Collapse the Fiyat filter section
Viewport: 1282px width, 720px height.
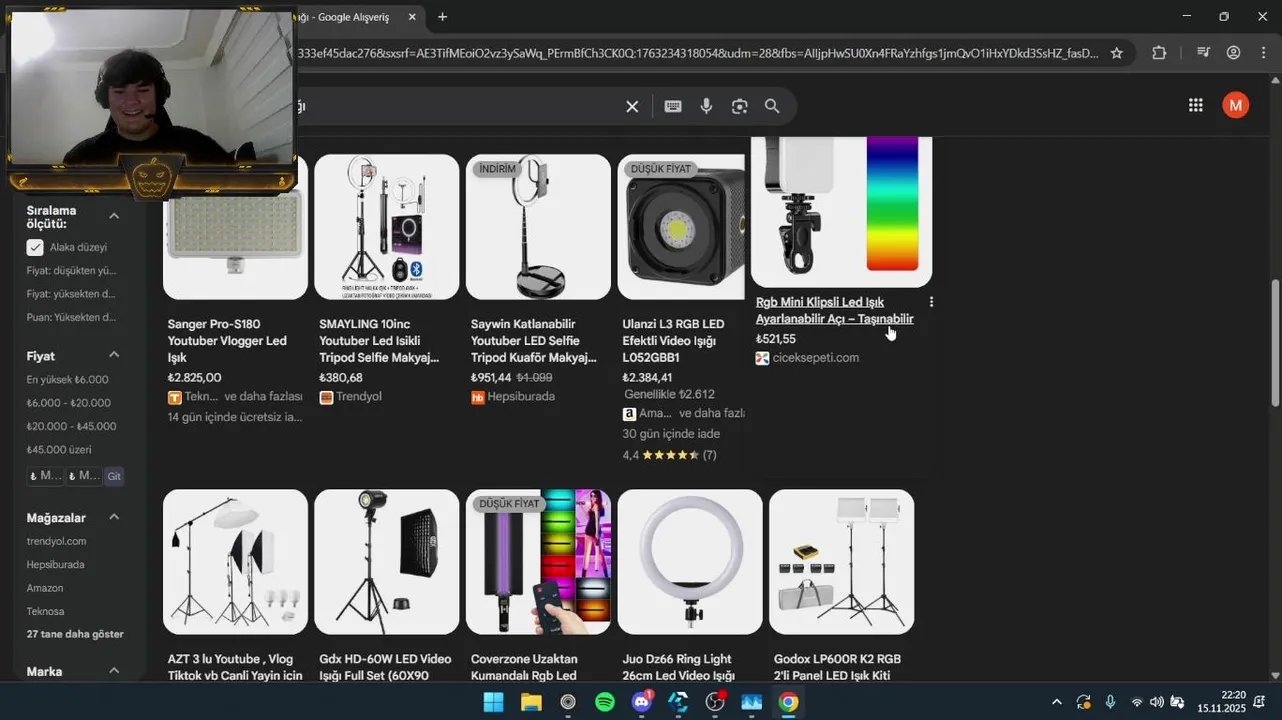pyautogui.click(x=114, y=355)
